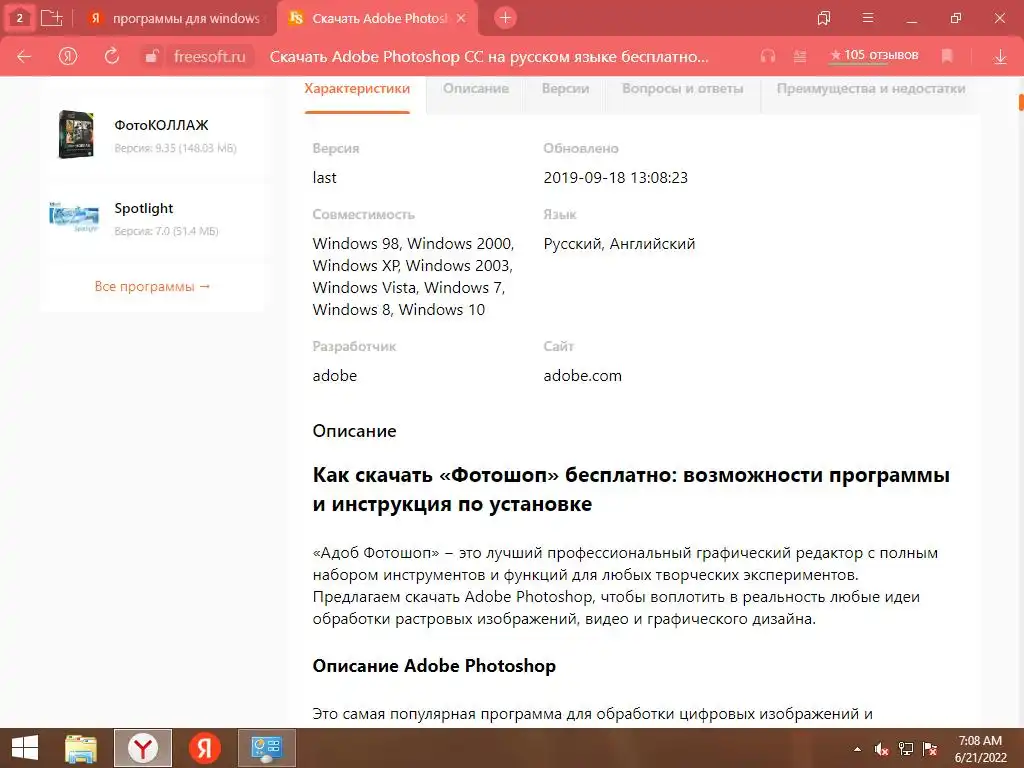Open a new tab with the plus button
Image resolution: width=1024 pixels, height=768 pixels.
click(505, 18)
